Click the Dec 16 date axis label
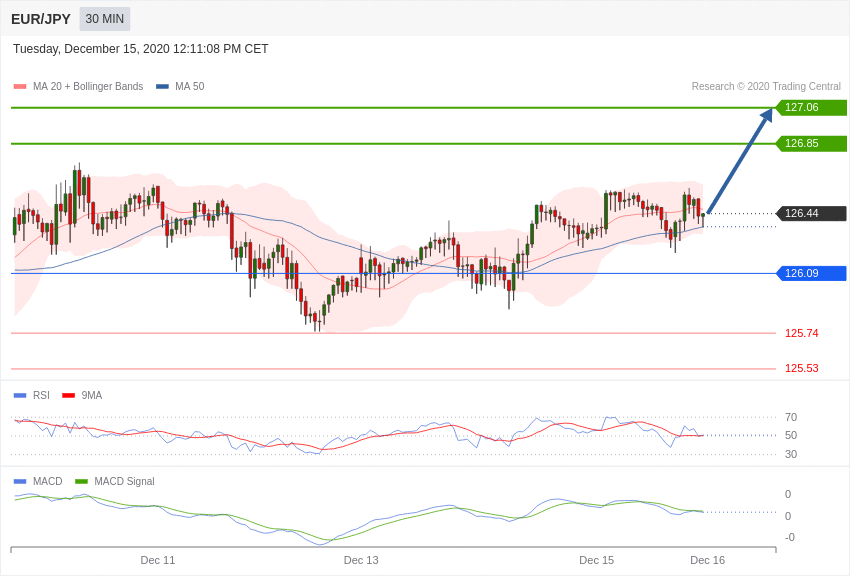 (x=707, y=560)
